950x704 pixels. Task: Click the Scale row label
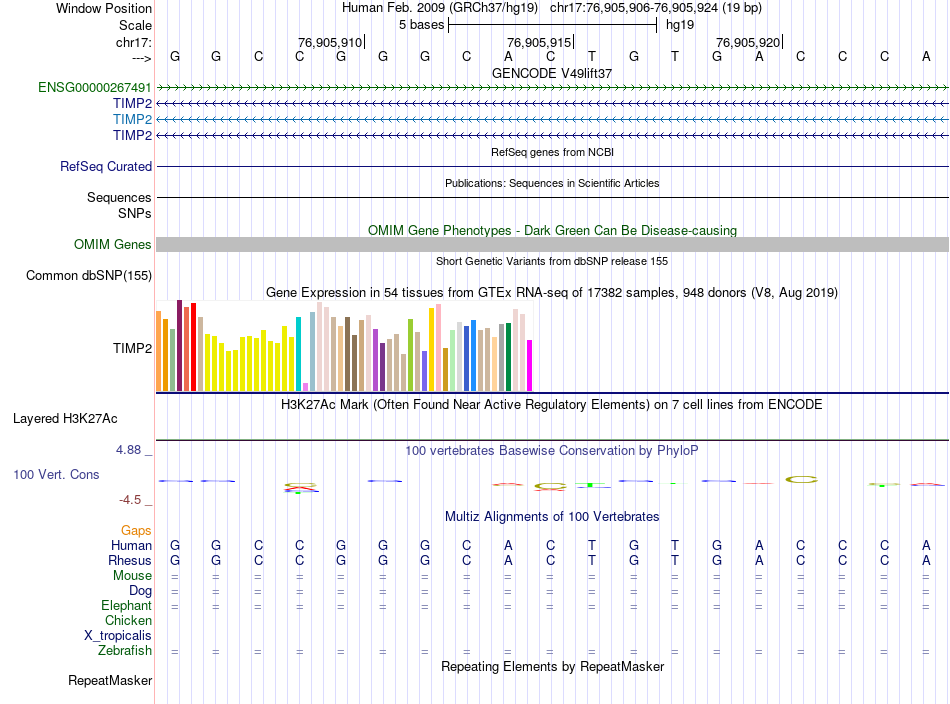[135, 25]
